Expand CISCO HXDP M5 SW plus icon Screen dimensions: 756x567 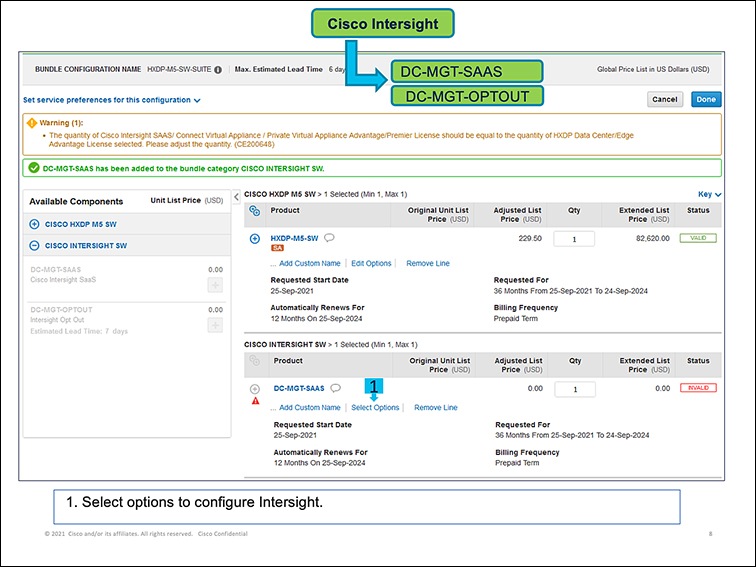(x=34, y=224)
